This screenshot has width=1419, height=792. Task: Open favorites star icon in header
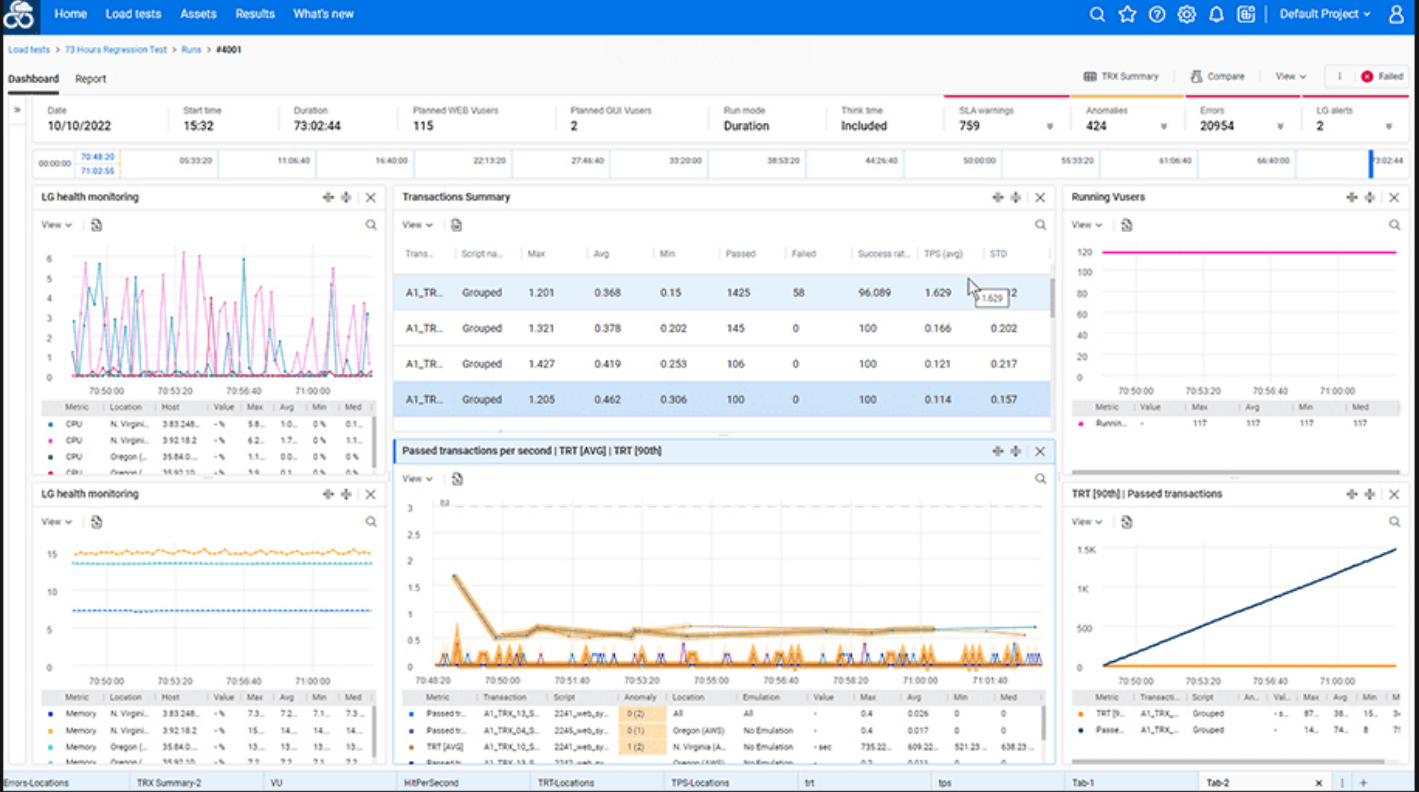click(1127, 14)
